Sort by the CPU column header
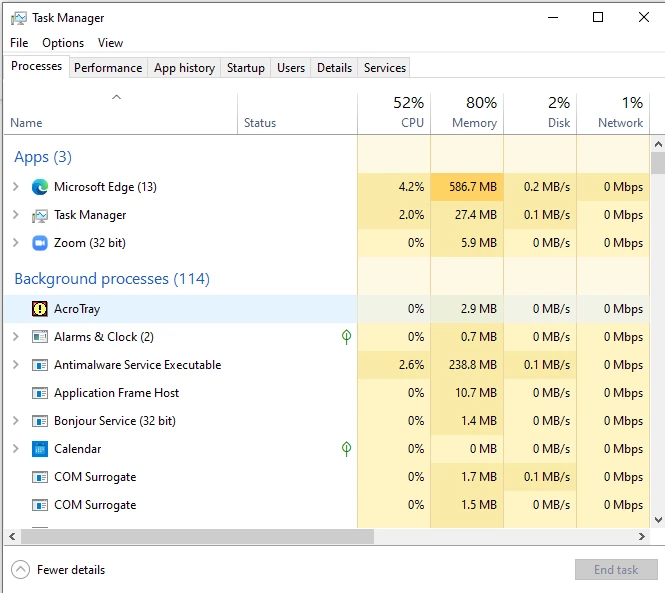Viewport: 665px width, 593px height. pyautogui.click(x=394, y=114)
